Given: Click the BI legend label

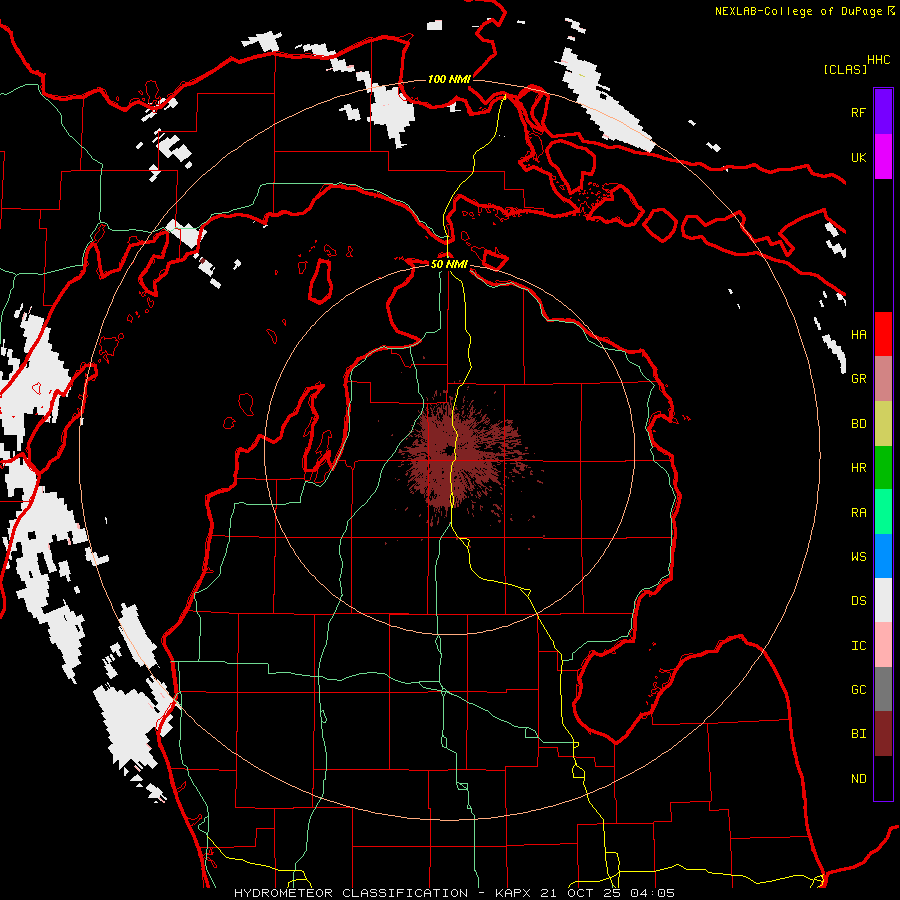Looking at the screenshot, I should tap(858, 734).
